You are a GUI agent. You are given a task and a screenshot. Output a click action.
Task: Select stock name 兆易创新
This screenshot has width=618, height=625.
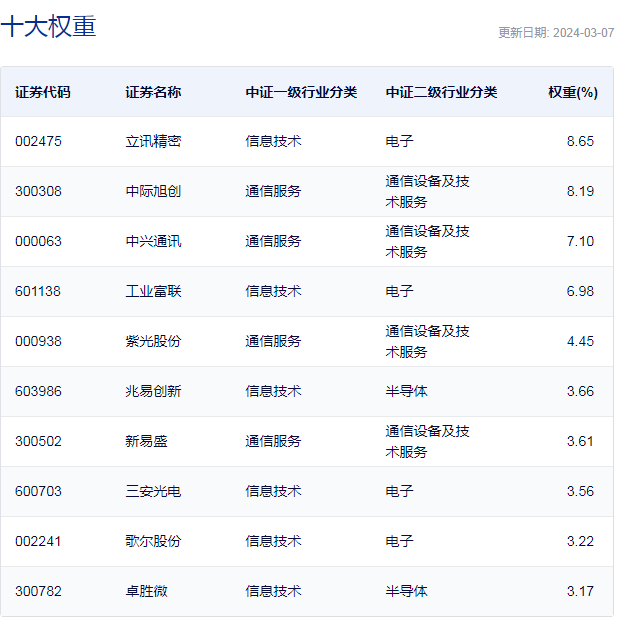[153, 391]
